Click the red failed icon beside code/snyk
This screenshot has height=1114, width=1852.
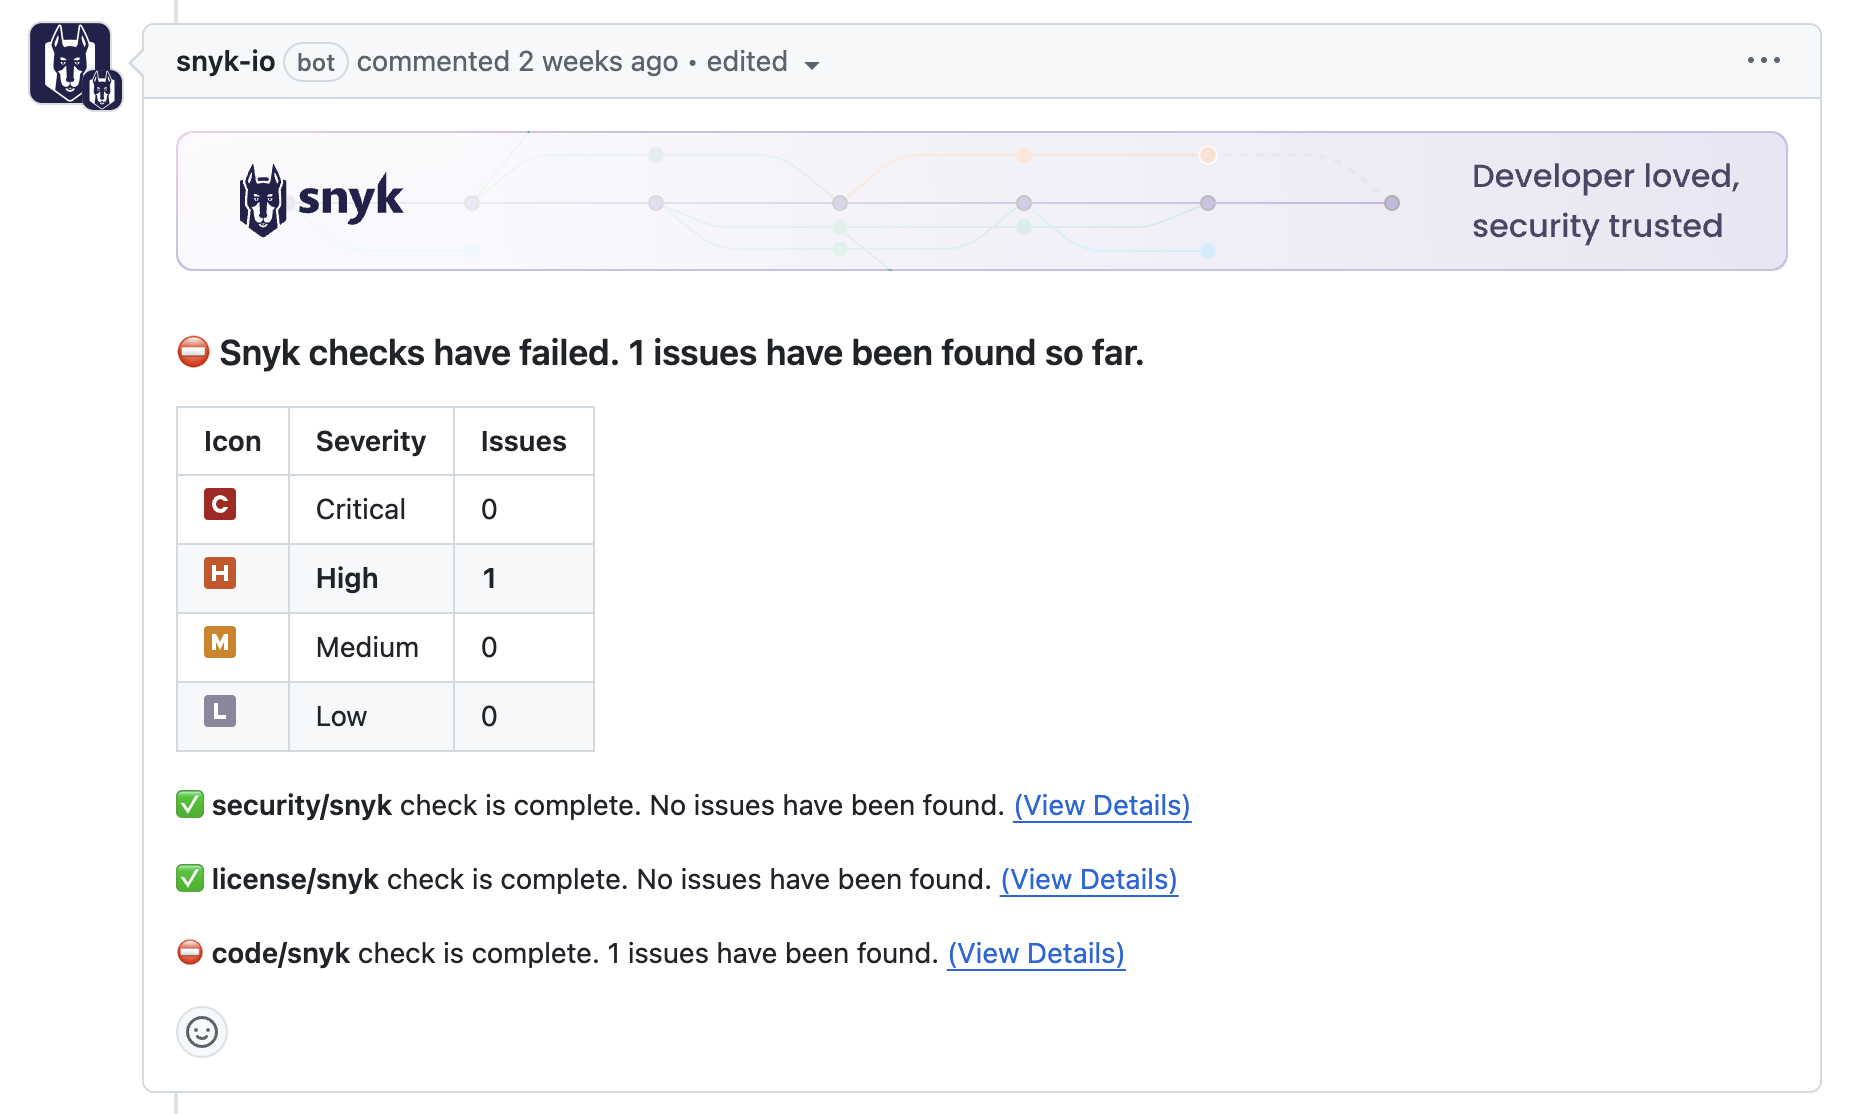190,952
